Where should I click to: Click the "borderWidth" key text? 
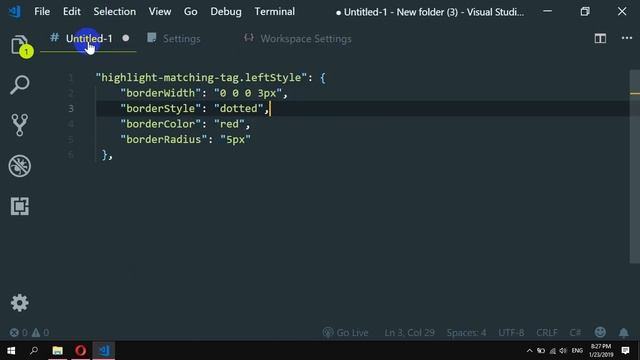pos(160,93)
